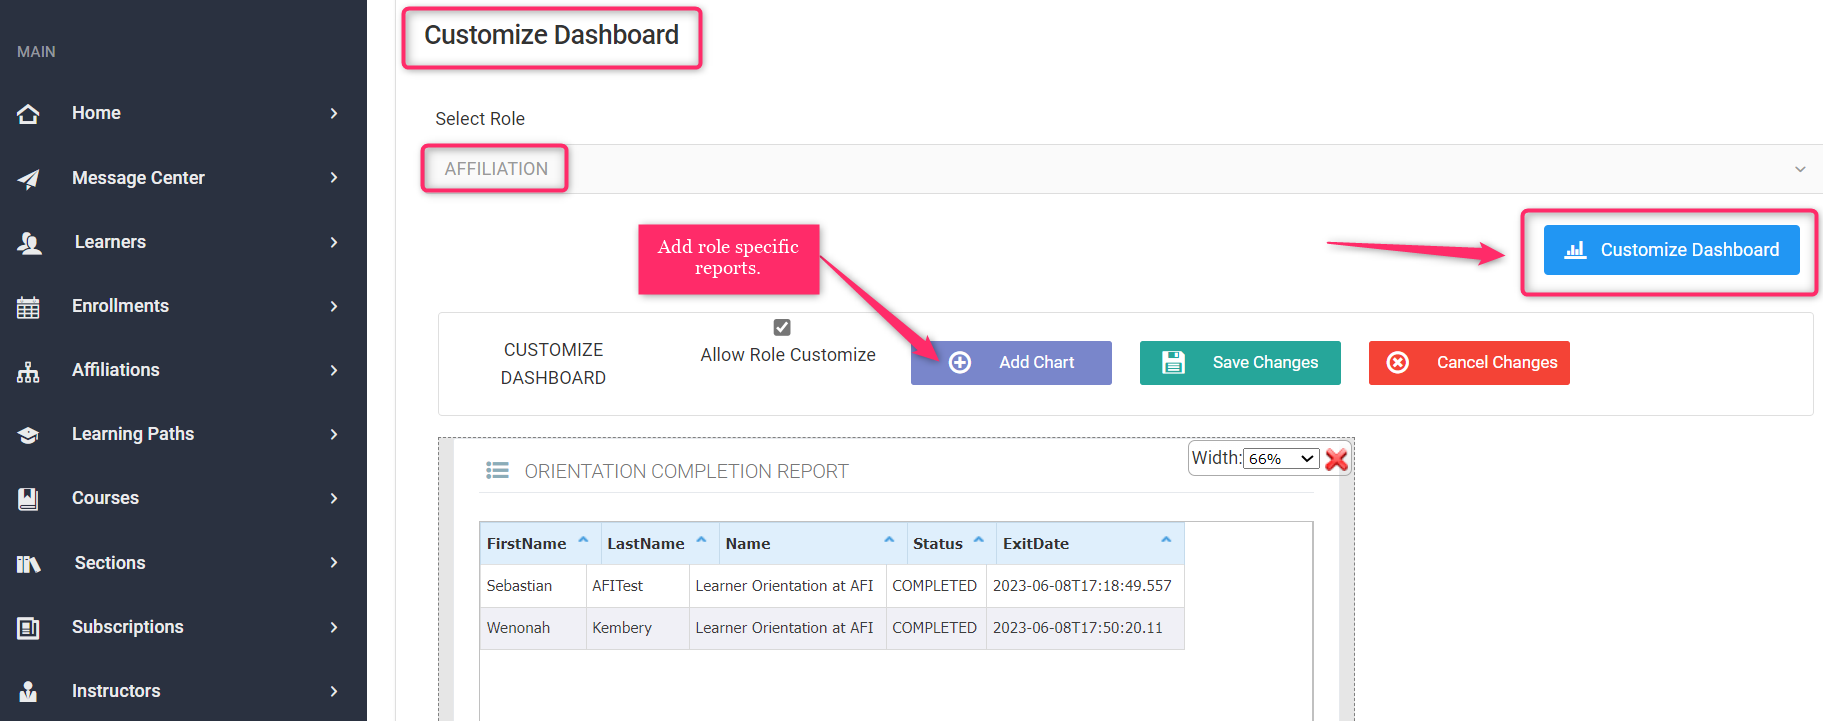The image size is (1823, 721).
Task: Click the Subscriptions newspaper icon
Action: 28,628
